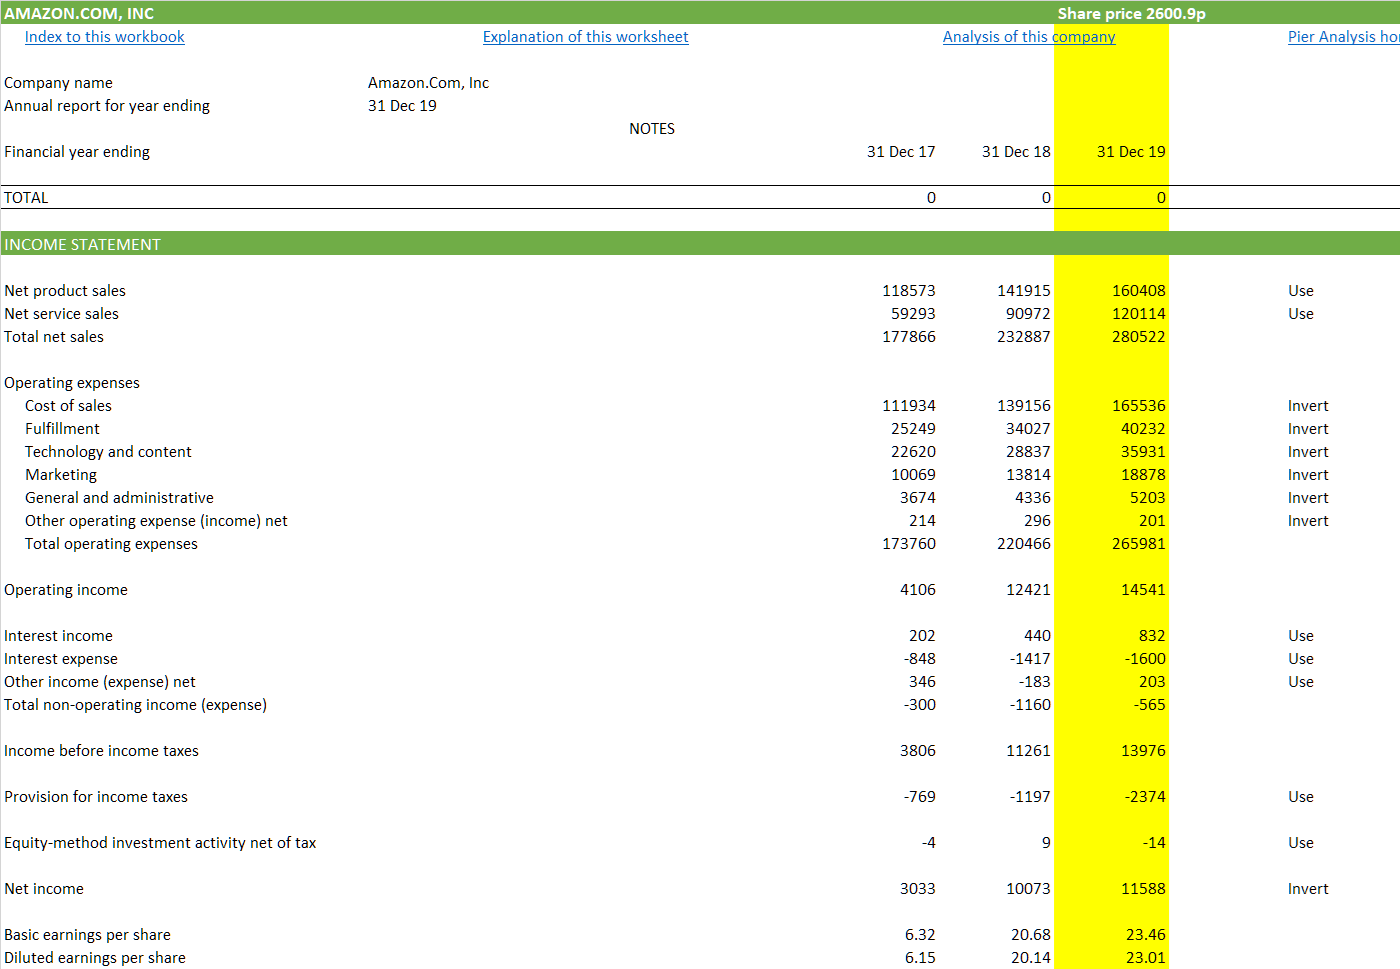Select 'Total non-operating income (expense)' label

tap(135, 705)
